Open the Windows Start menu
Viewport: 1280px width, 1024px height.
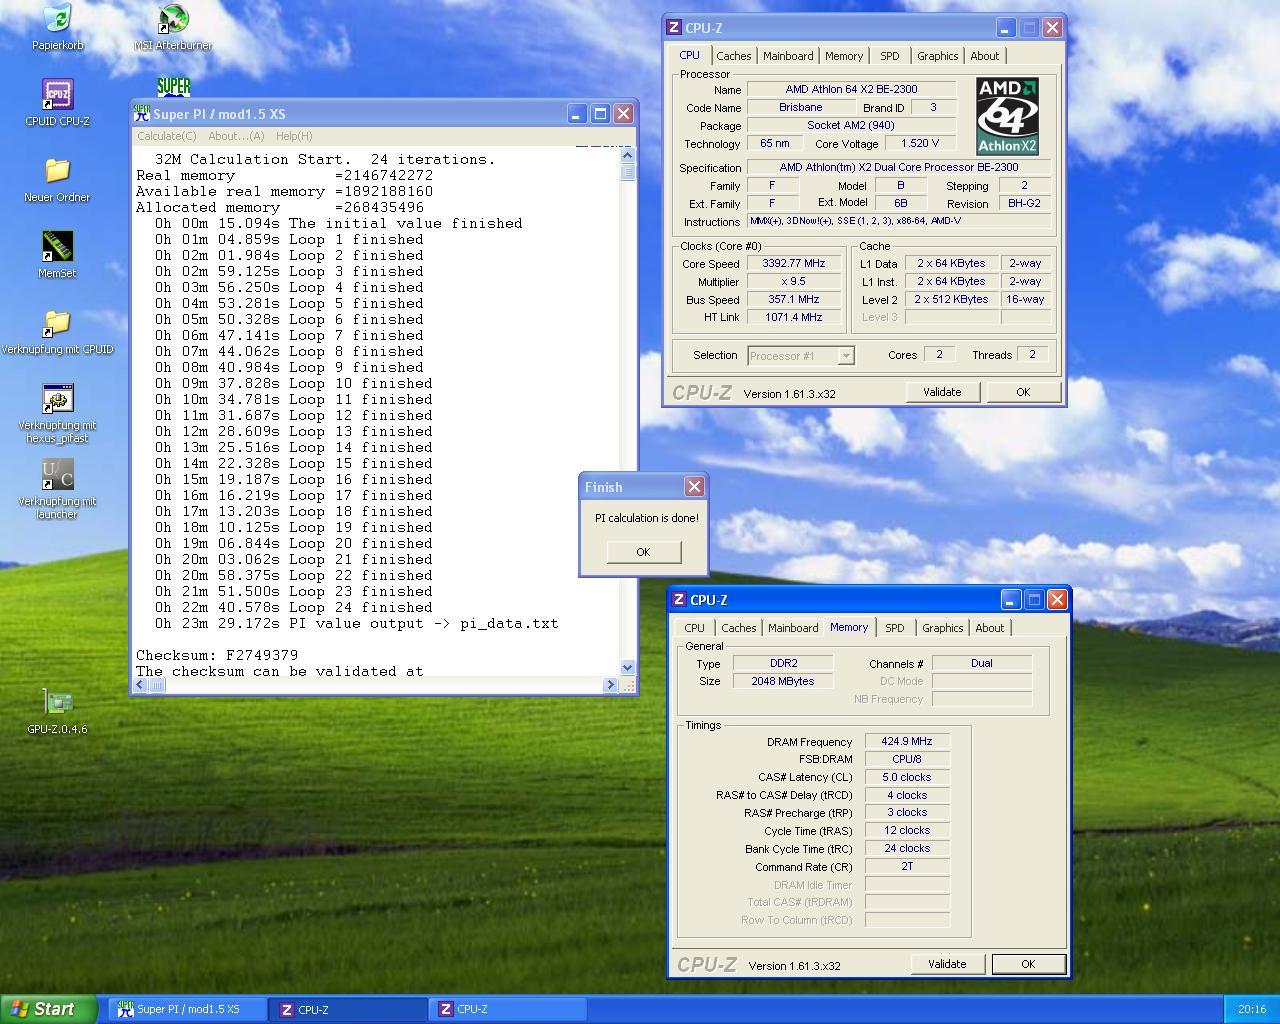(x=48, y=1009)
